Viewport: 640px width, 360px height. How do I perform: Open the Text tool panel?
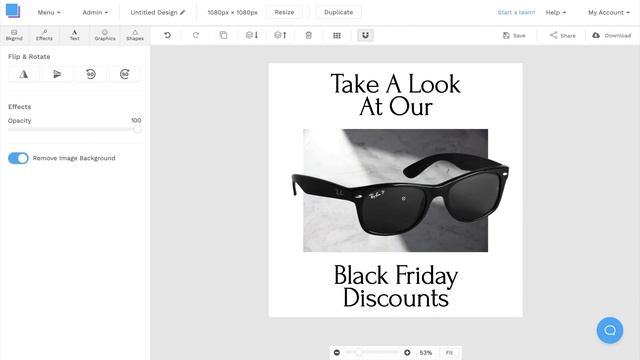(x=74, y=35)
